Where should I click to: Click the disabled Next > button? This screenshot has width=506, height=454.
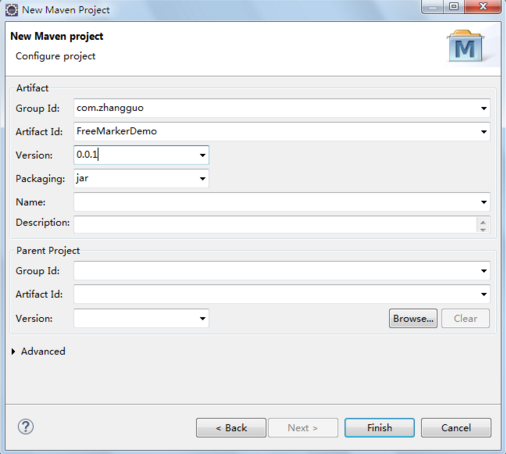pyautogui.click(x=303, y=428)
